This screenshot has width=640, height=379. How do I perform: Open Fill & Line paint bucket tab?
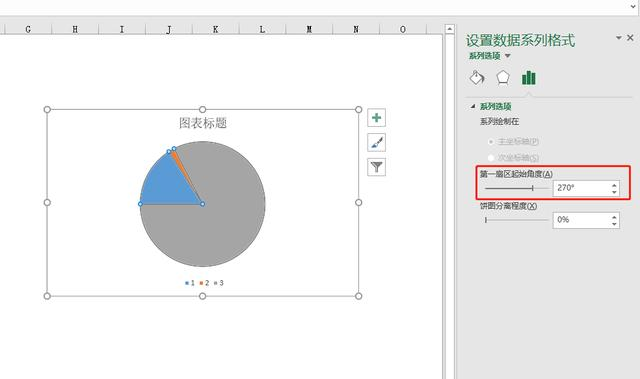(x=477, y=77)
